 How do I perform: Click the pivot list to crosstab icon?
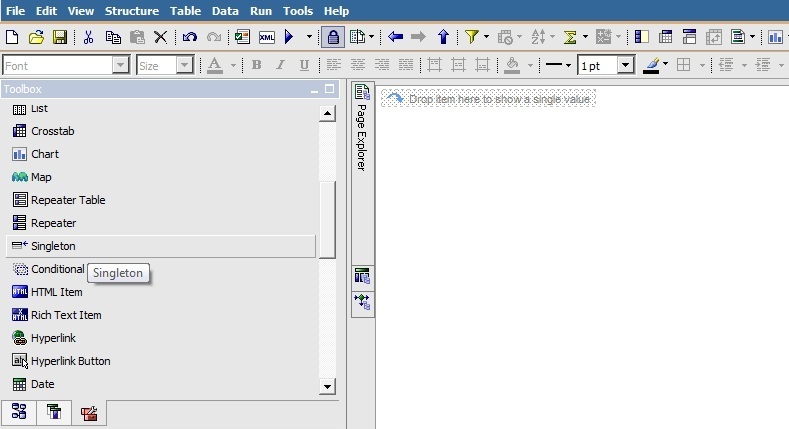(x=665, y=37)
